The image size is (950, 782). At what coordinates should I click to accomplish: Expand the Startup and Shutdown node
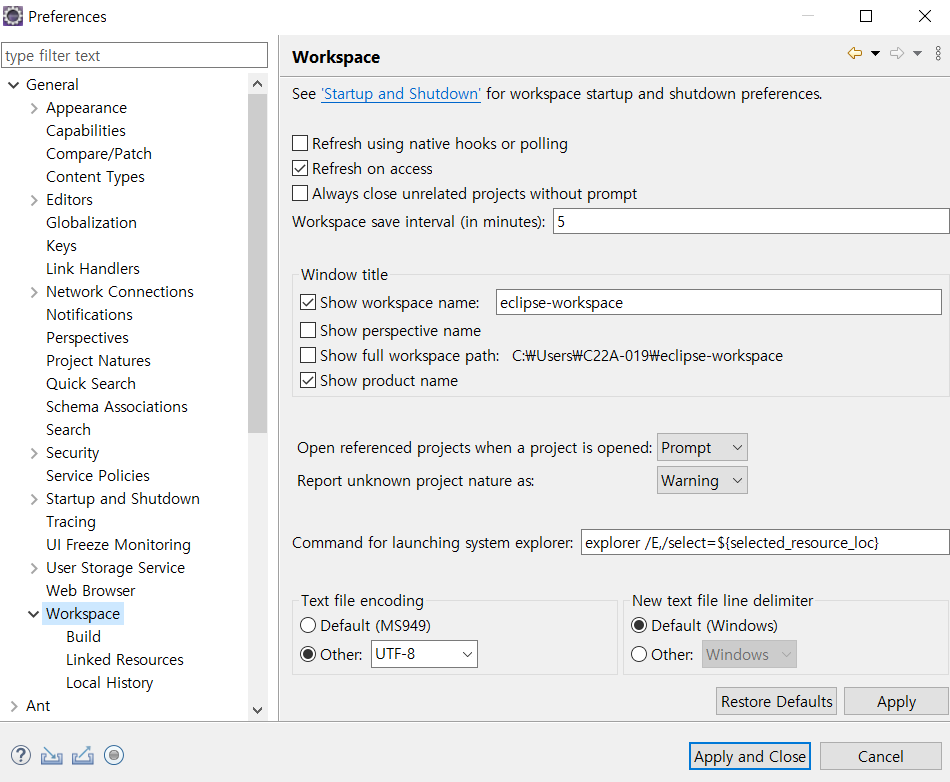(x=34, y=499)
